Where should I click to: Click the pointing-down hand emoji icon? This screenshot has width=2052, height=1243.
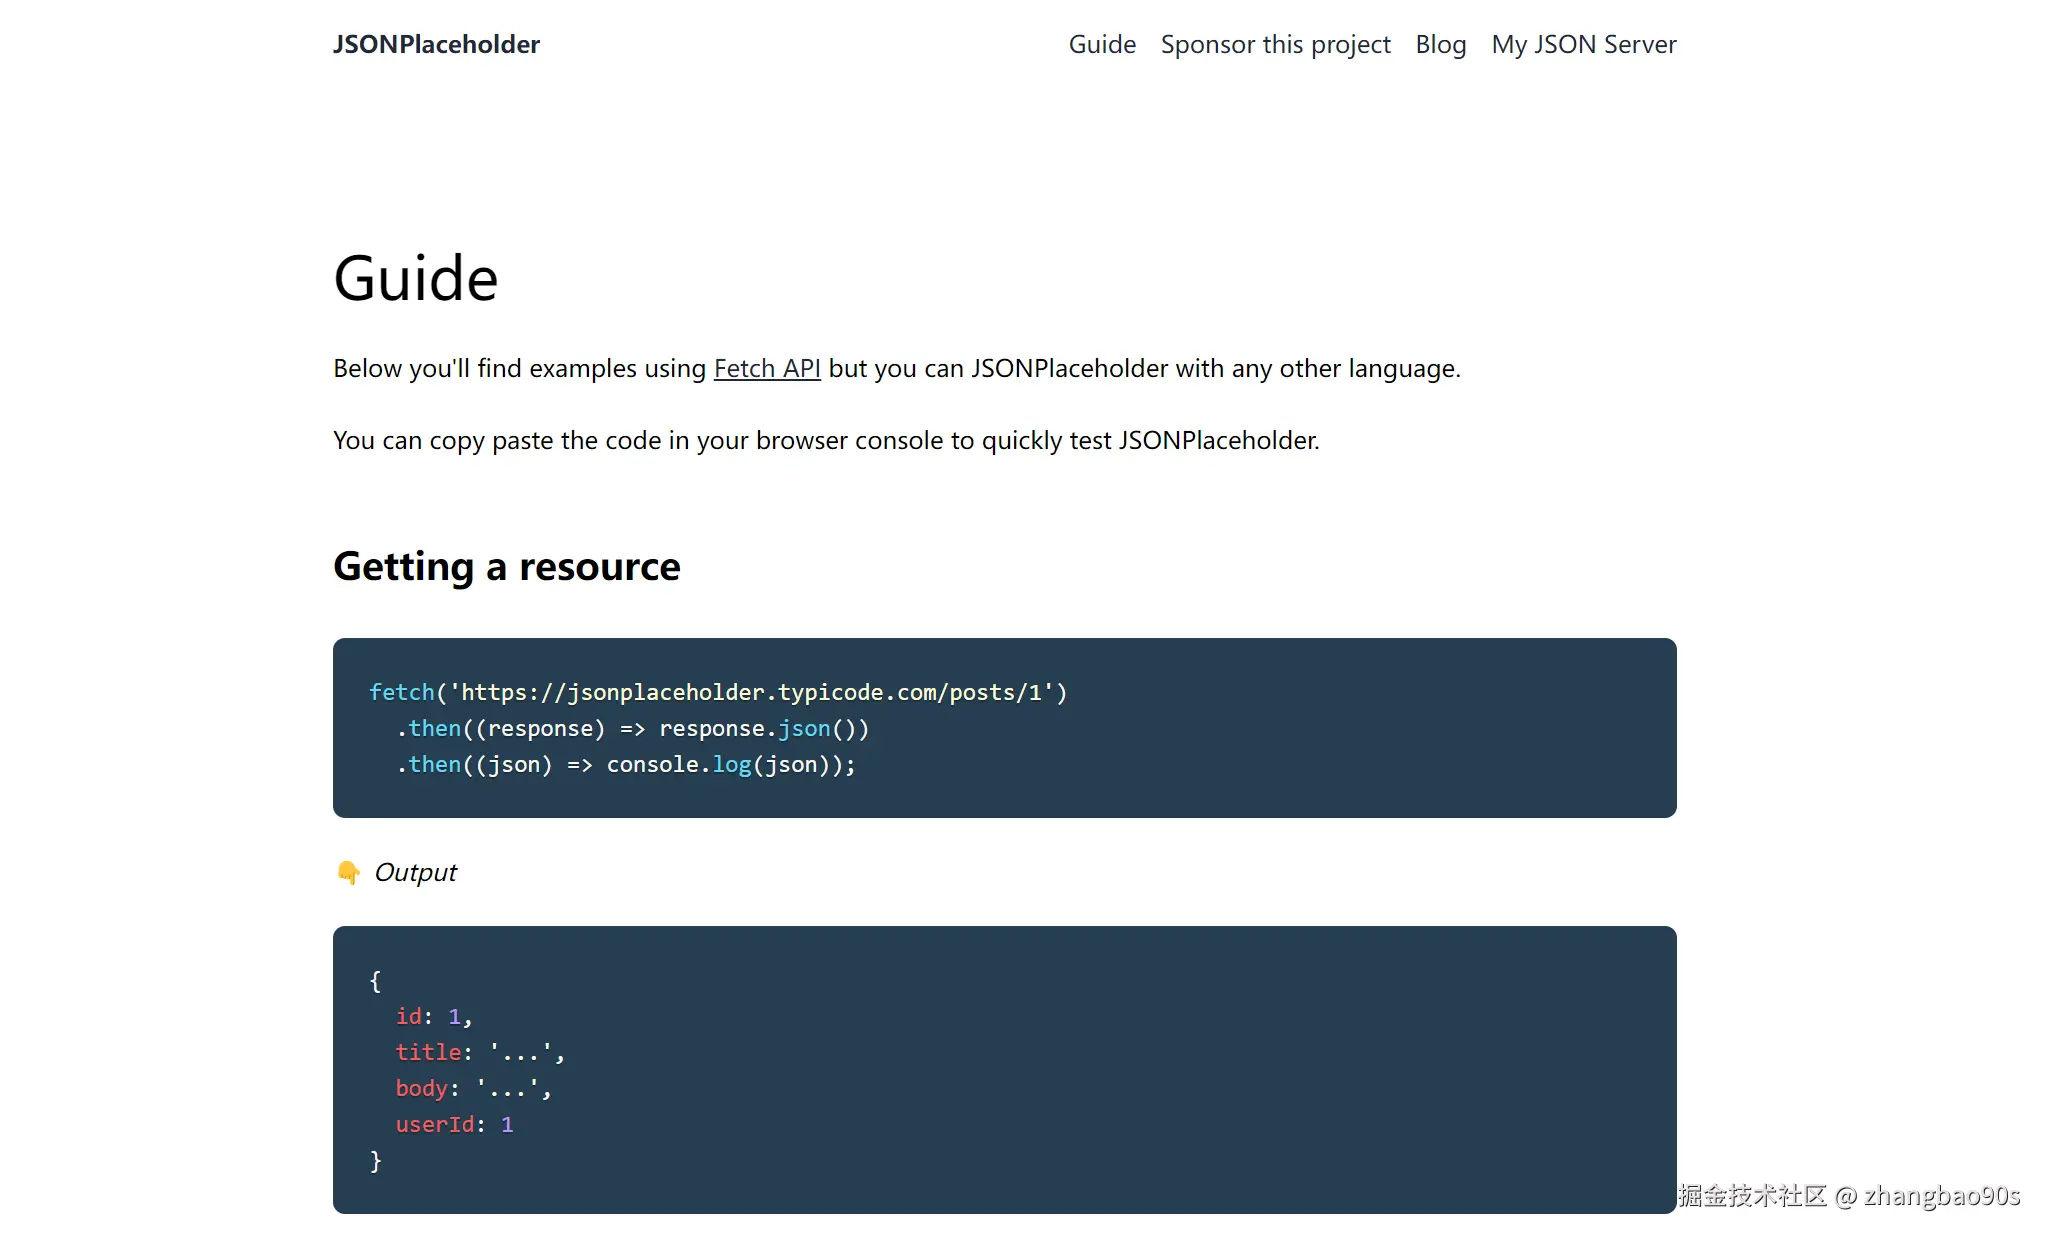pyautogui.click(x=348, y=872)
